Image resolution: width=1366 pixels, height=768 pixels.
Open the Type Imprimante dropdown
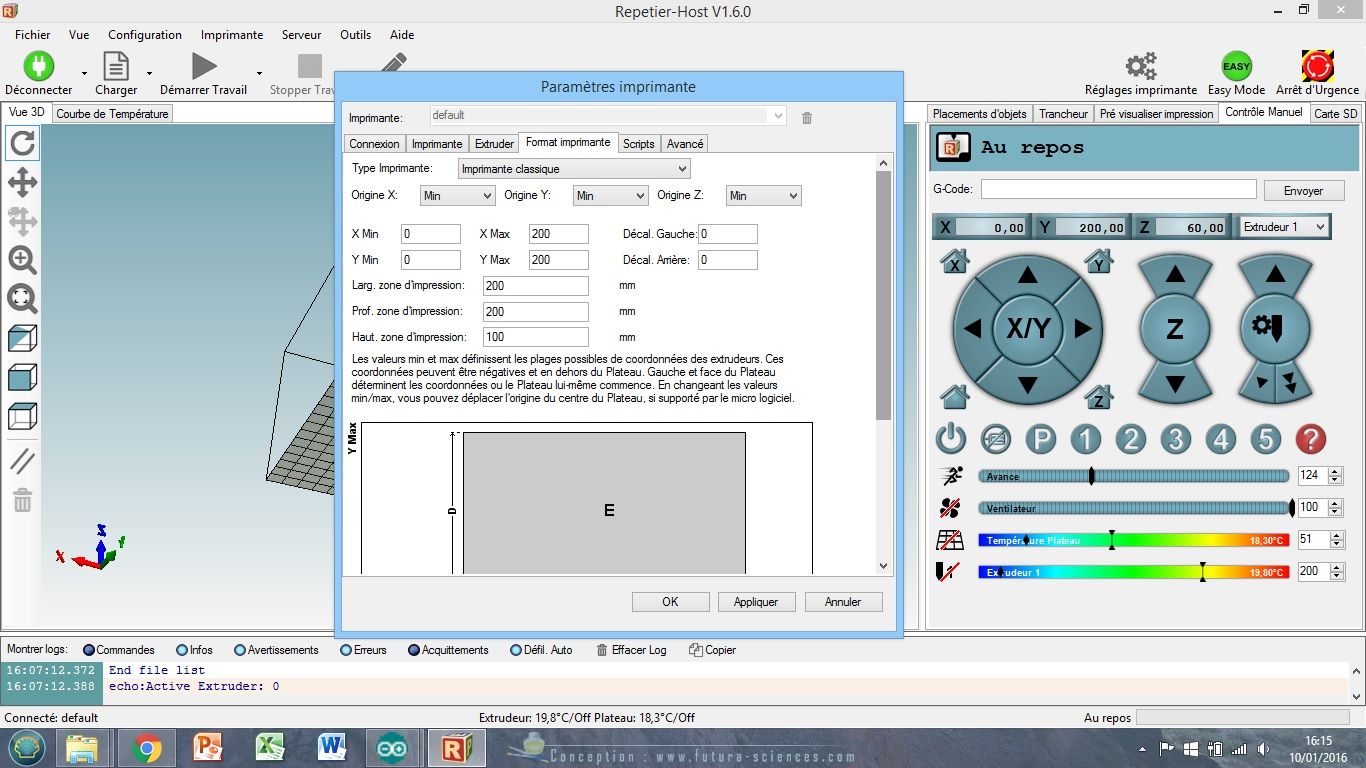click(x=574, y=169)
